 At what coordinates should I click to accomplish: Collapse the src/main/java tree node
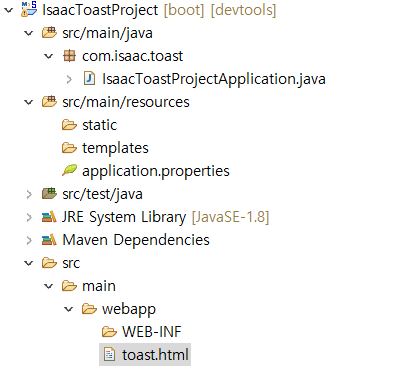29,33
